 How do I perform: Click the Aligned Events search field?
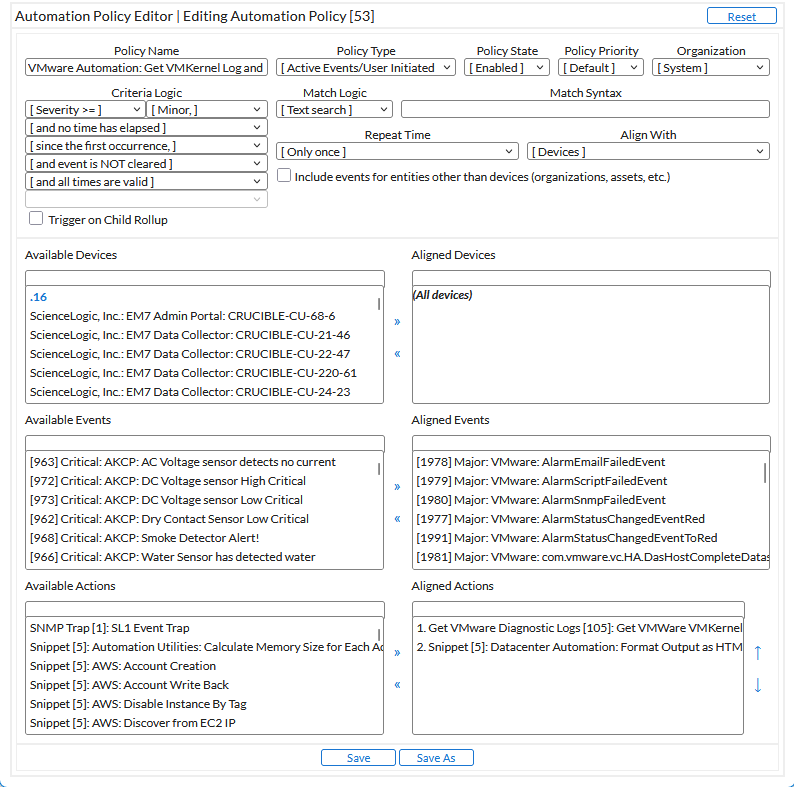pos(591,443)
